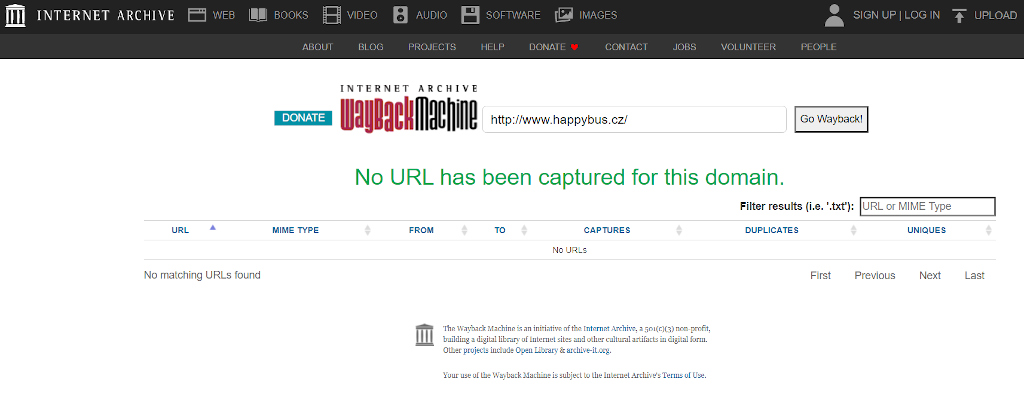The width and height of the screenshot is (1024, 397).
Task: Click the Internet Archive building logo icon
Action: click(x=16, y=15)
